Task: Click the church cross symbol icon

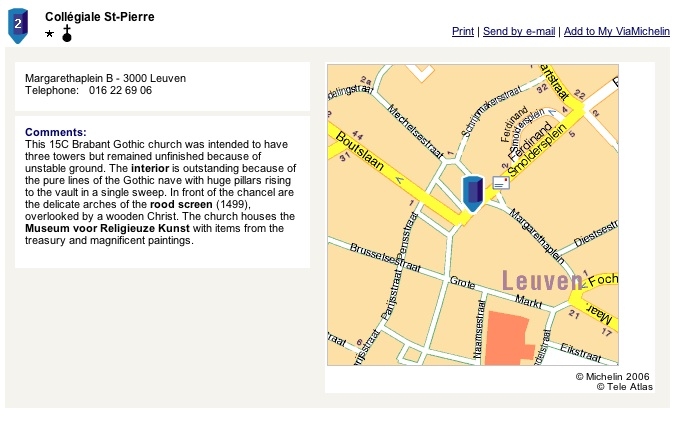Action: click(67, 35)
